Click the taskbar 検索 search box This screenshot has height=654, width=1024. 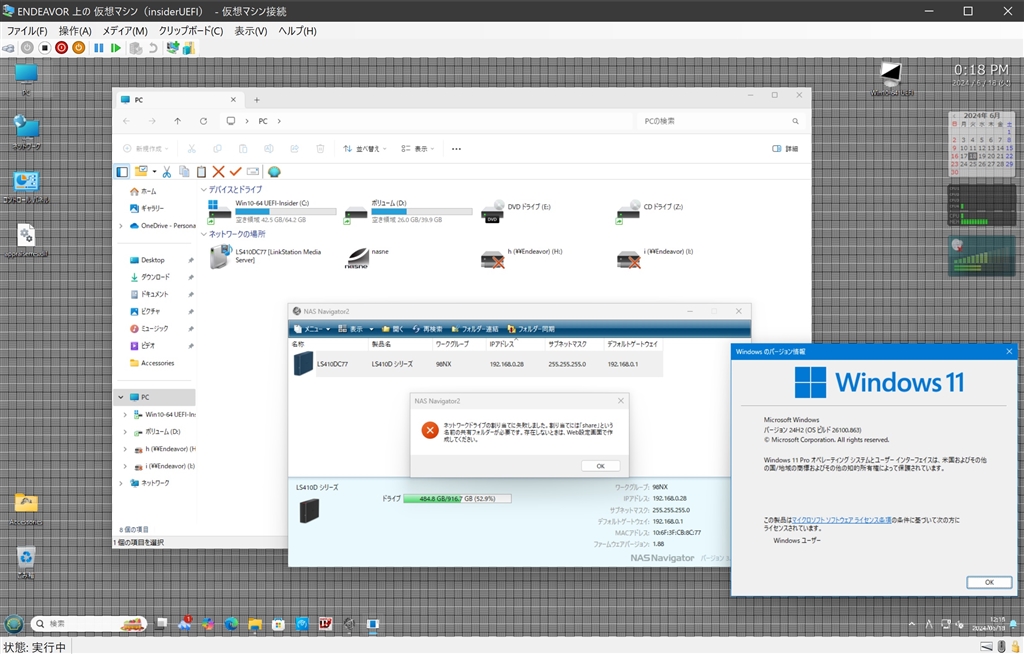(89, 624)
